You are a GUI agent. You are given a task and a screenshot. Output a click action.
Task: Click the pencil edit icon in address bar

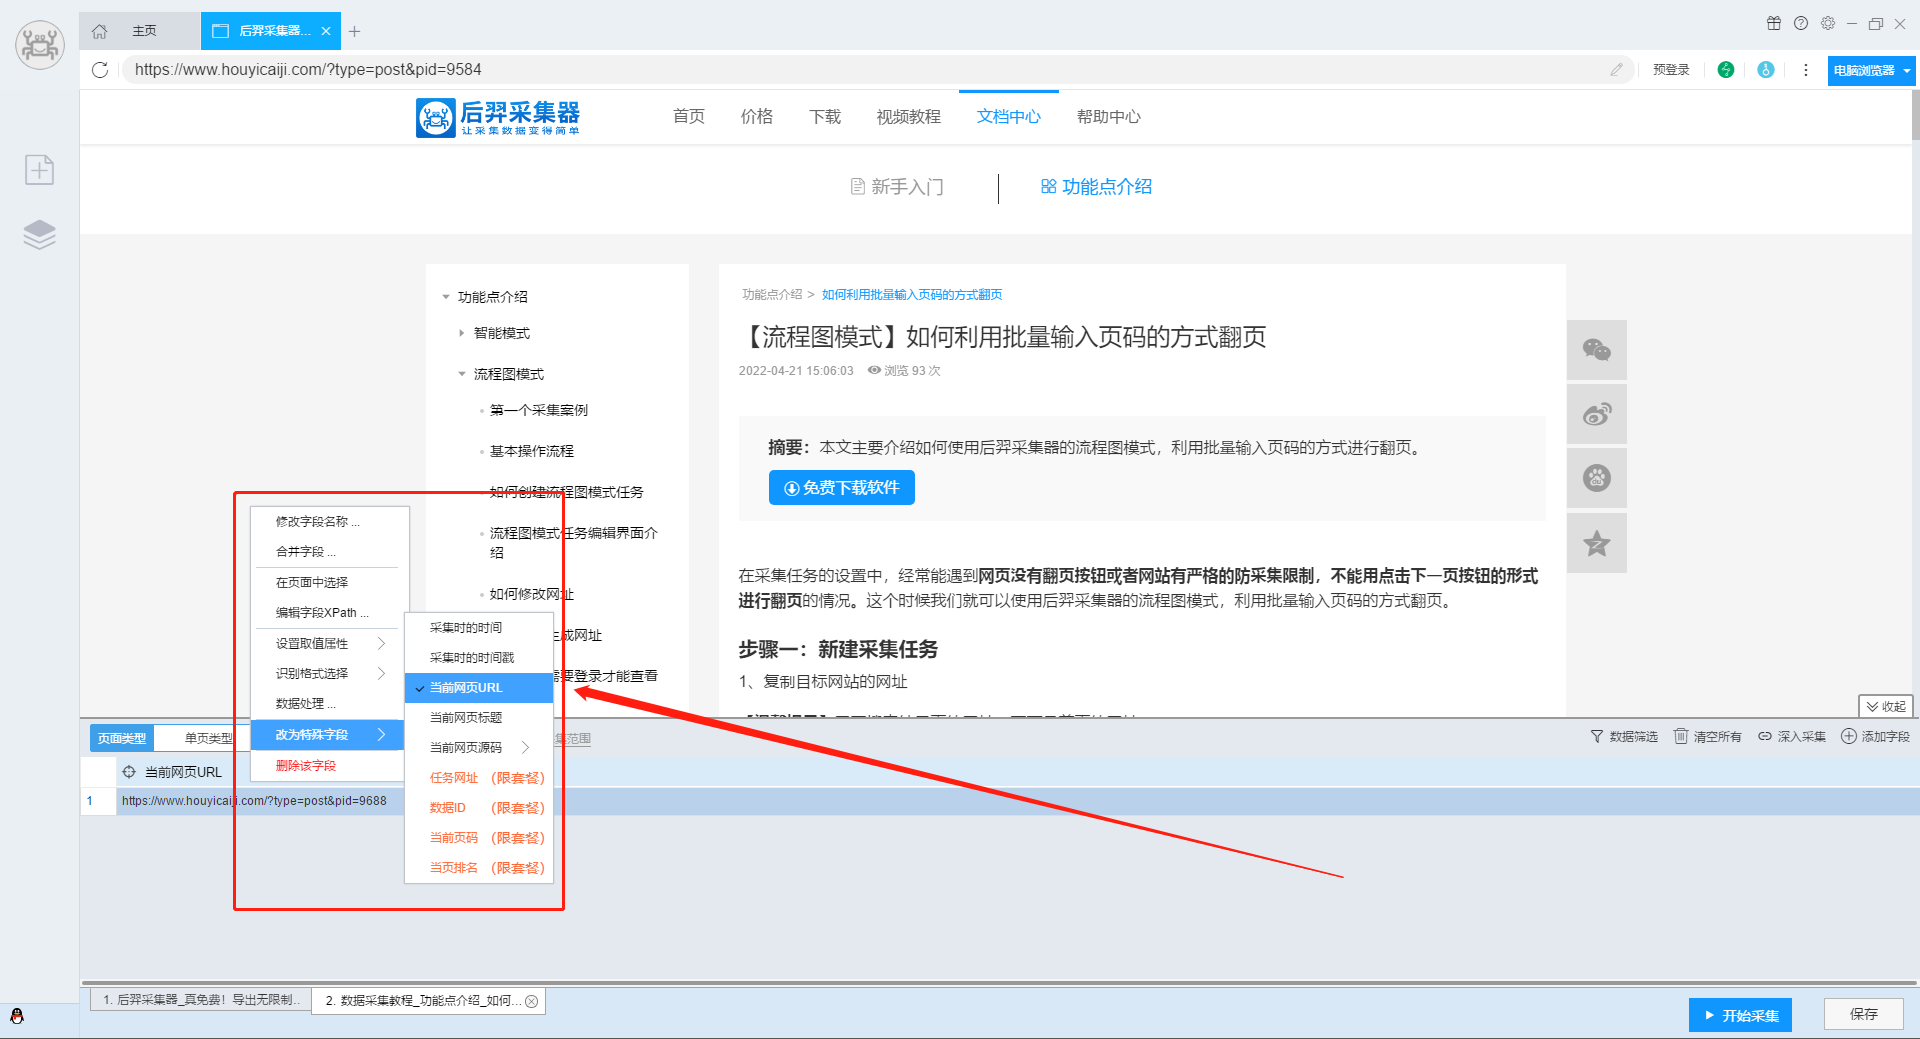coord(1616,70)
